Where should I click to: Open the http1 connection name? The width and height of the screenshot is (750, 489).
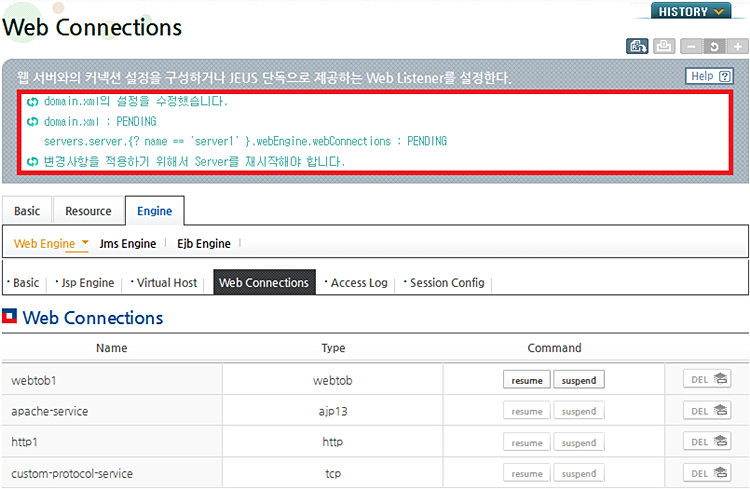click(24, 442)
